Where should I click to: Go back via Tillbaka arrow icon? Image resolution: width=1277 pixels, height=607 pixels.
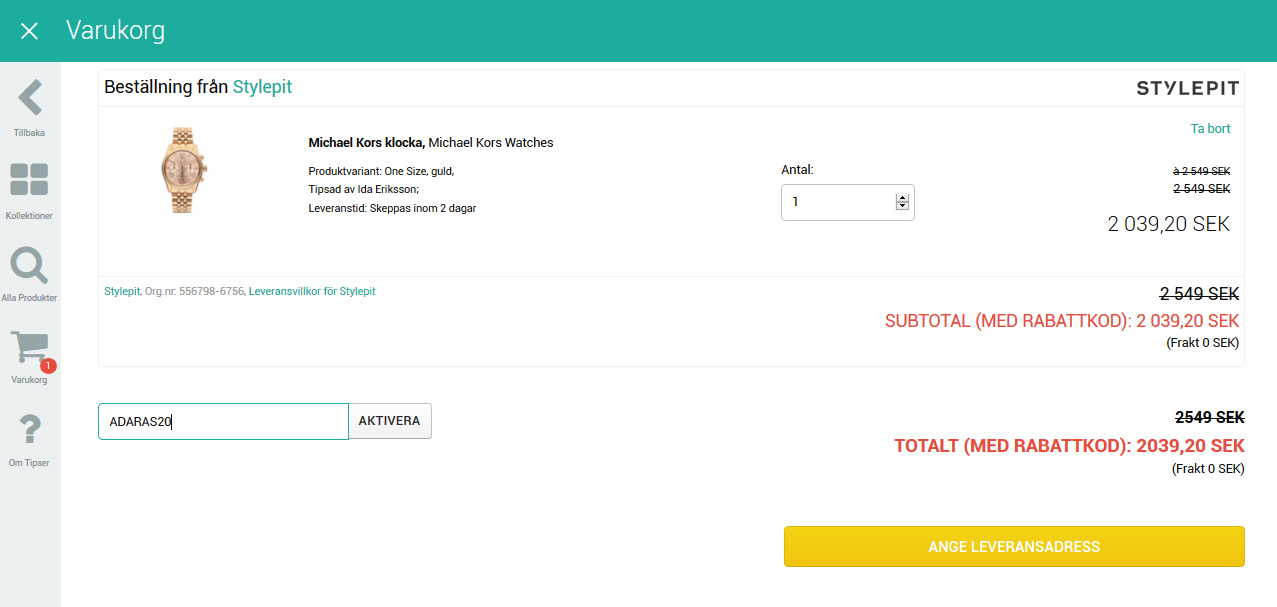pos(30,98)
